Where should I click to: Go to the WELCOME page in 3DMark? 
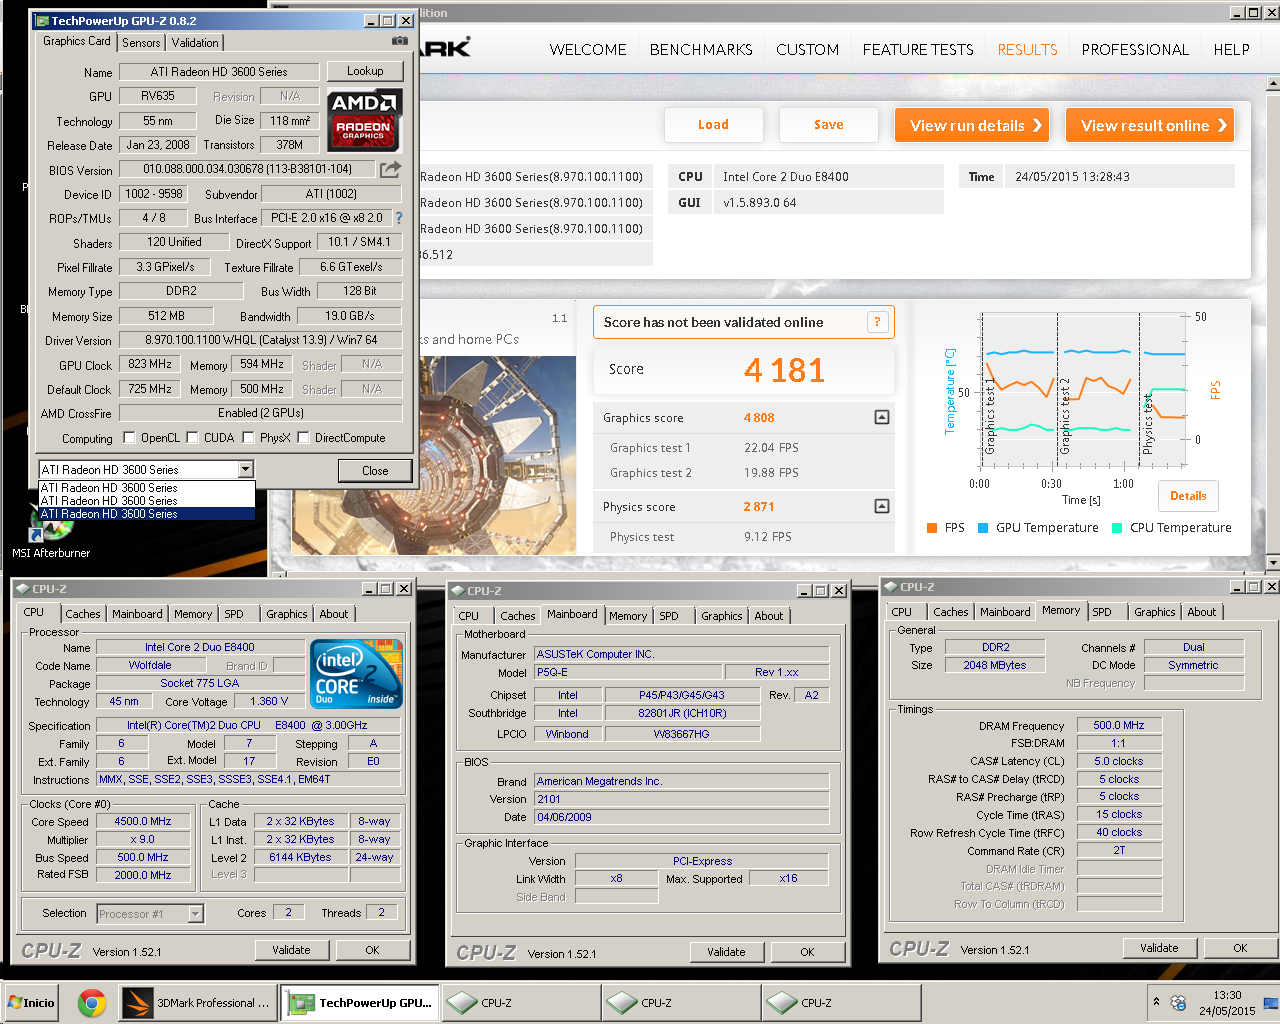pyautogui.click(x=588, y=49)
